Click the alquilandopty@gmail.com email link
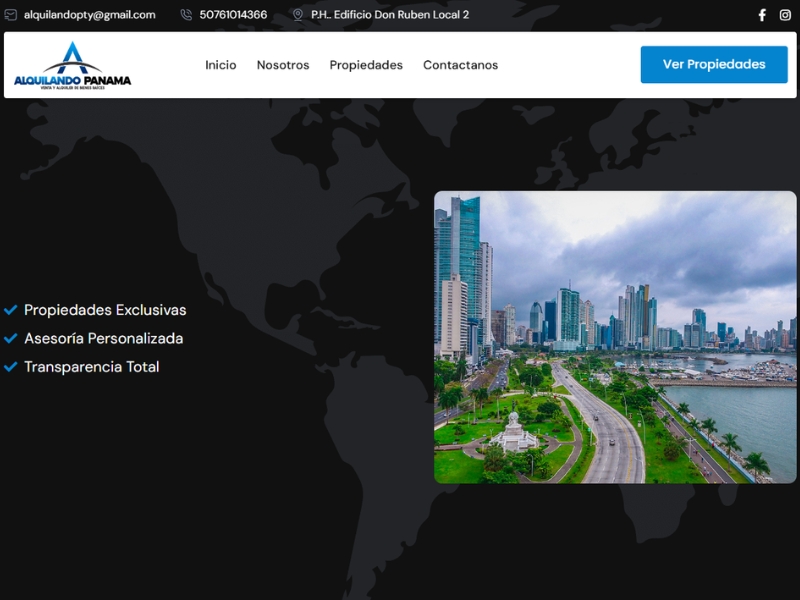 90,15
